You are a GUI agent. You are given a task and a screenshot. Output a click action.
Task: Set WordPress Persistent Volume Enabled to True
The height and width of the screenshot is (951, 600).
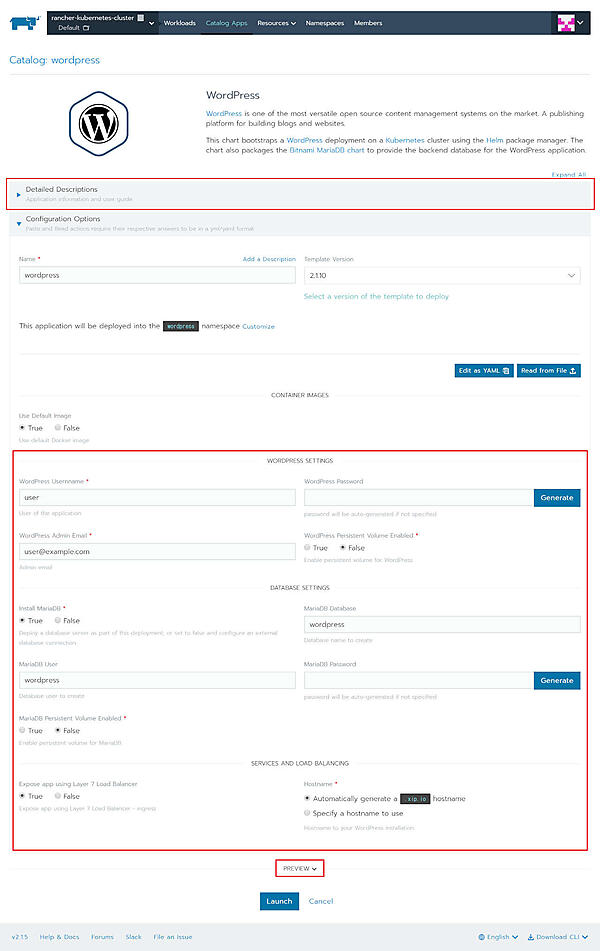(x=308, y=548)
